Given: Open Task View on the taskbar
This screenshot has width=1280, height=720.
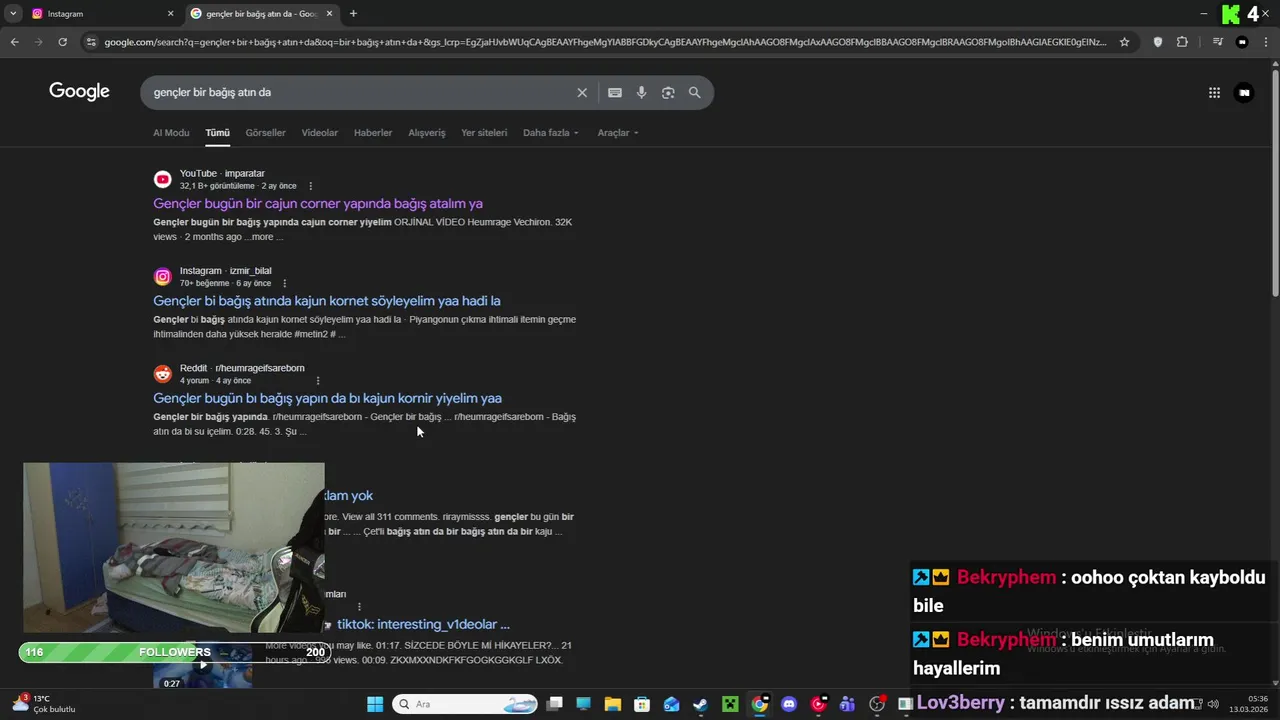Looking at the screenshot, I should [555, 704].
